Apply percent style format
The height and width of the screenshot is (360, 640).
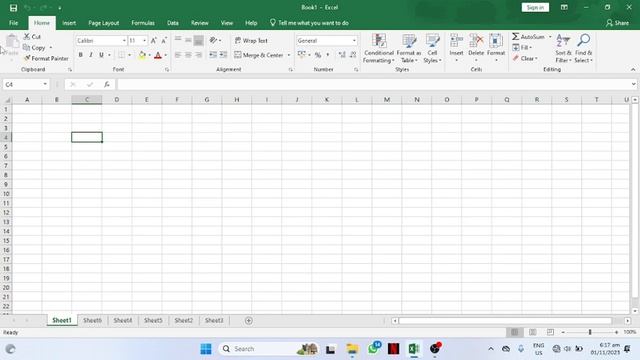[318, 55]
